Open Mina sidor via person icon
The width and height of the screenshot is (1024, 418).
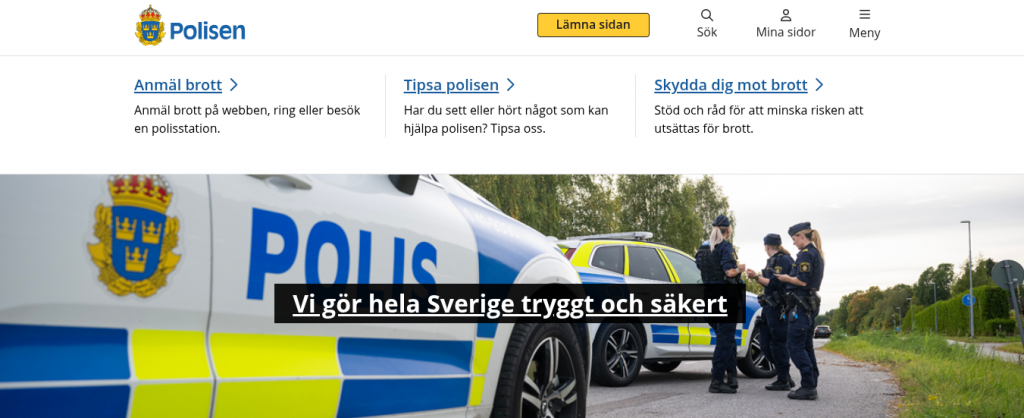(x=786, y=15)
